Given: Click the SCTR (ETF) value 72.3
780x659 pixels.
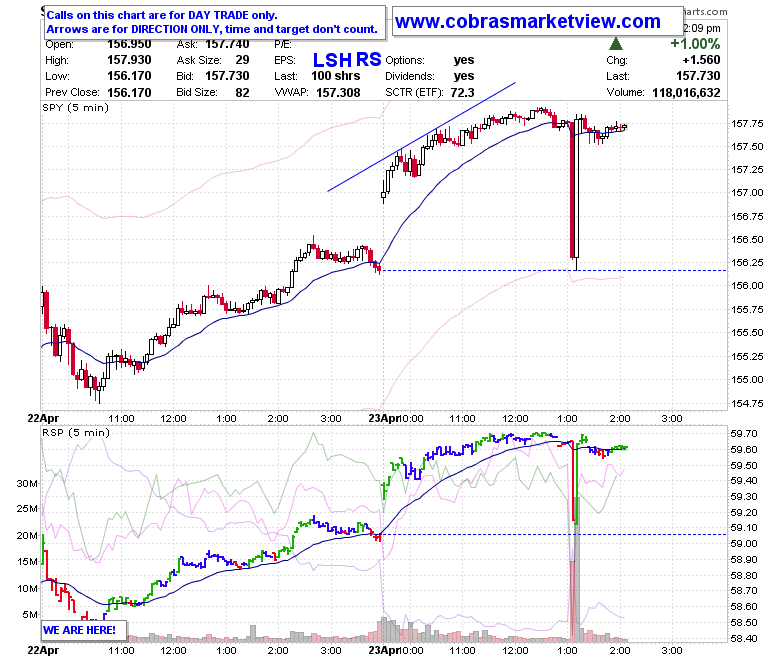Looking at the screenshot, I should click(463, 93).
